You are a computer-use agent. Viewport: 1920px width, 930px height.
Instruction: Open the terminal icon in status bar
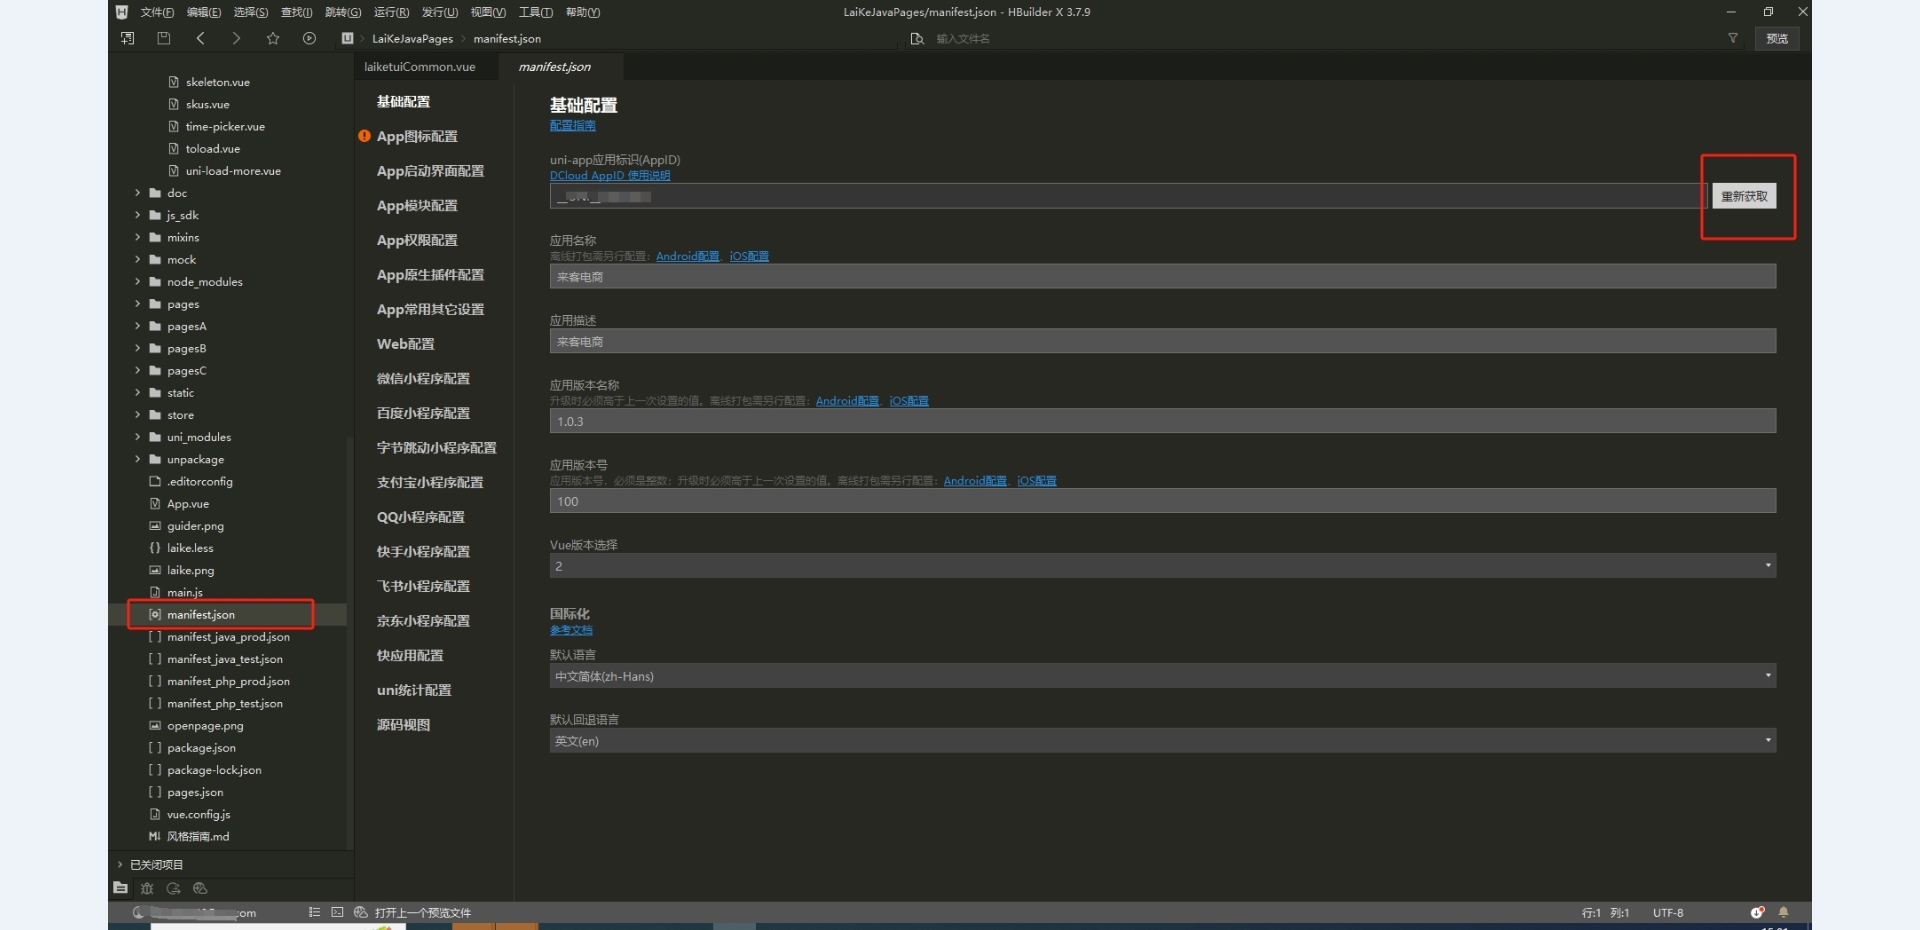(337, 912)
